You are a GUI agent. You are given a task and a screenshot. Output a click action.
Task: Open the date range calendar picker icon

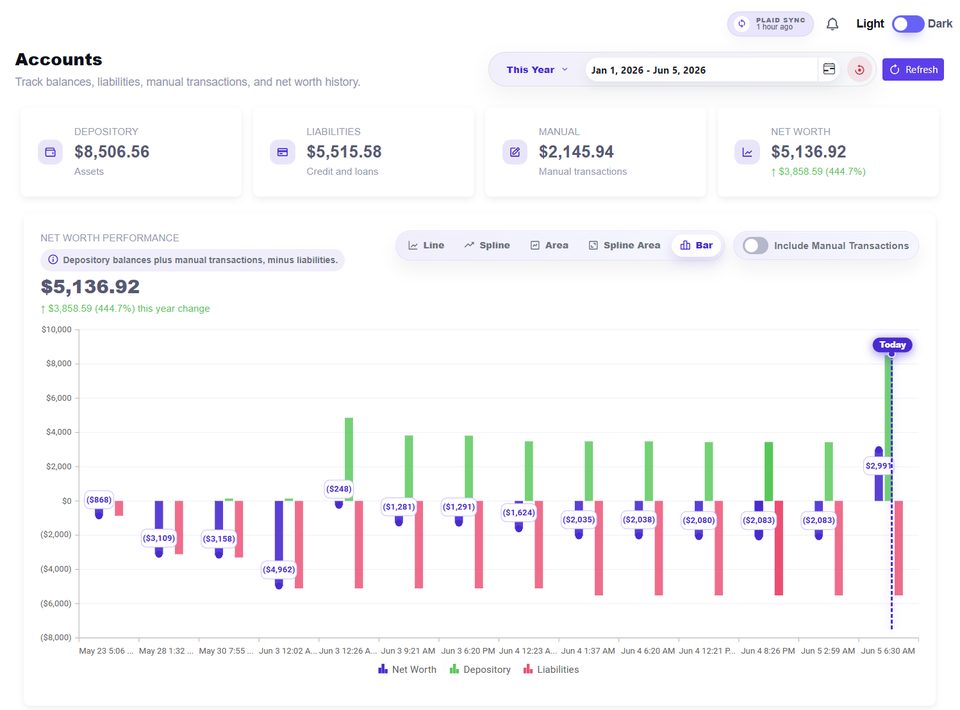(829, 69)
